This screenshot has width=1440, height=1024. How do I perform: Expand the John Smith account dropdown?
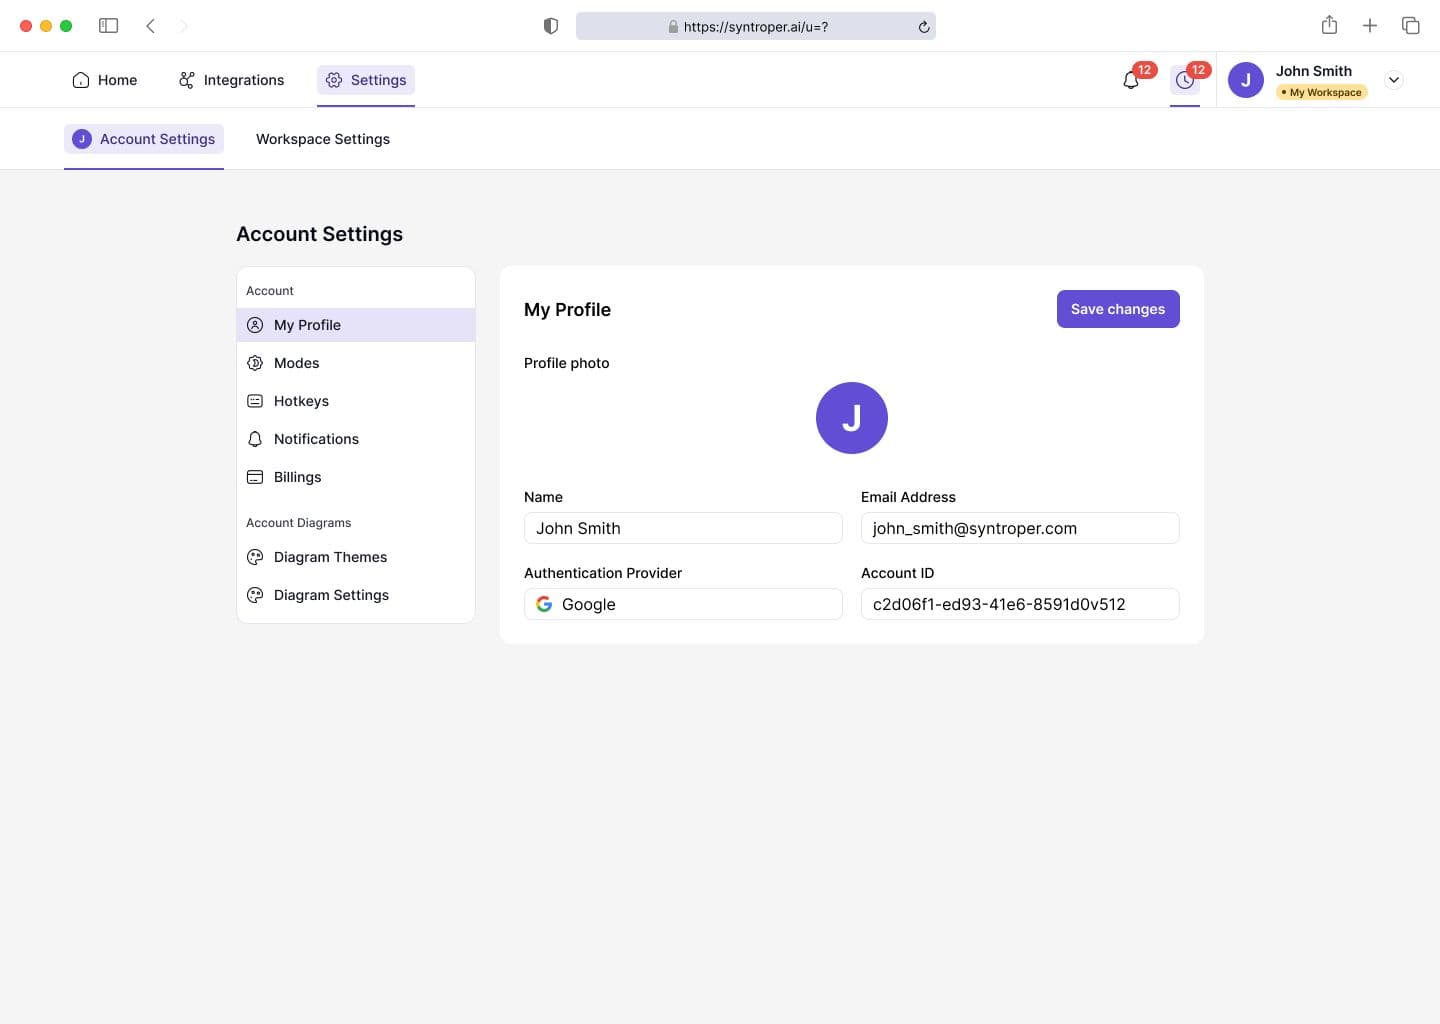pyautogui.click(x=1393, y=80)
